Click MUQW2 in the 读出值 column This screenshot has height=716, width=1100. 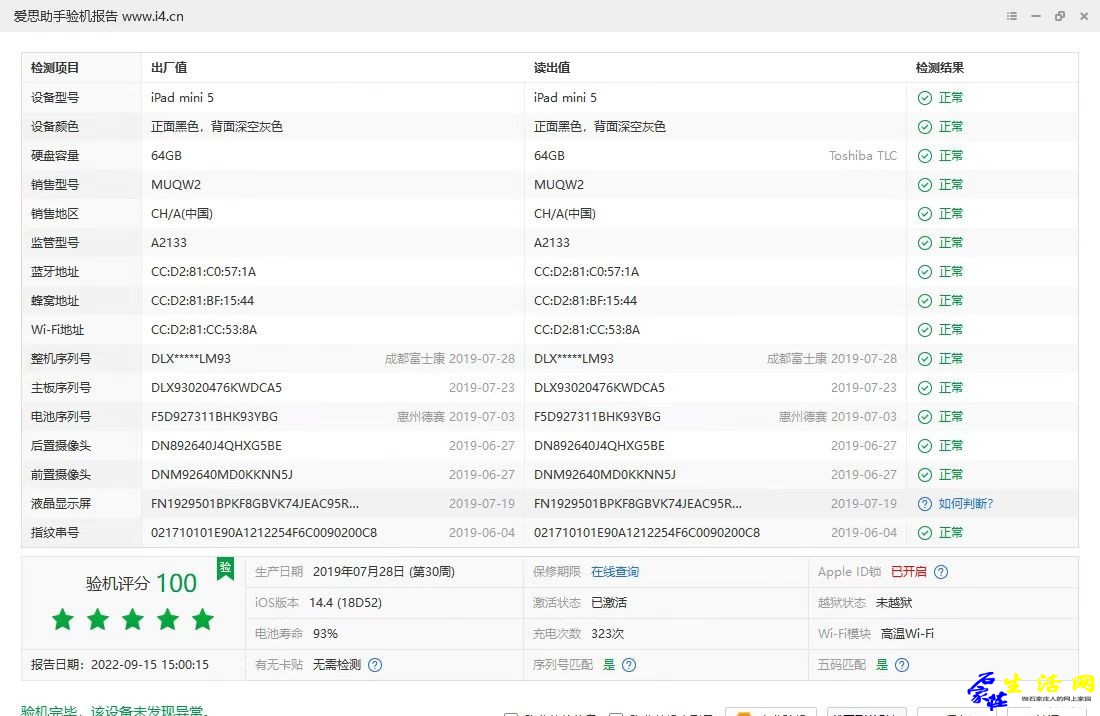559,184
